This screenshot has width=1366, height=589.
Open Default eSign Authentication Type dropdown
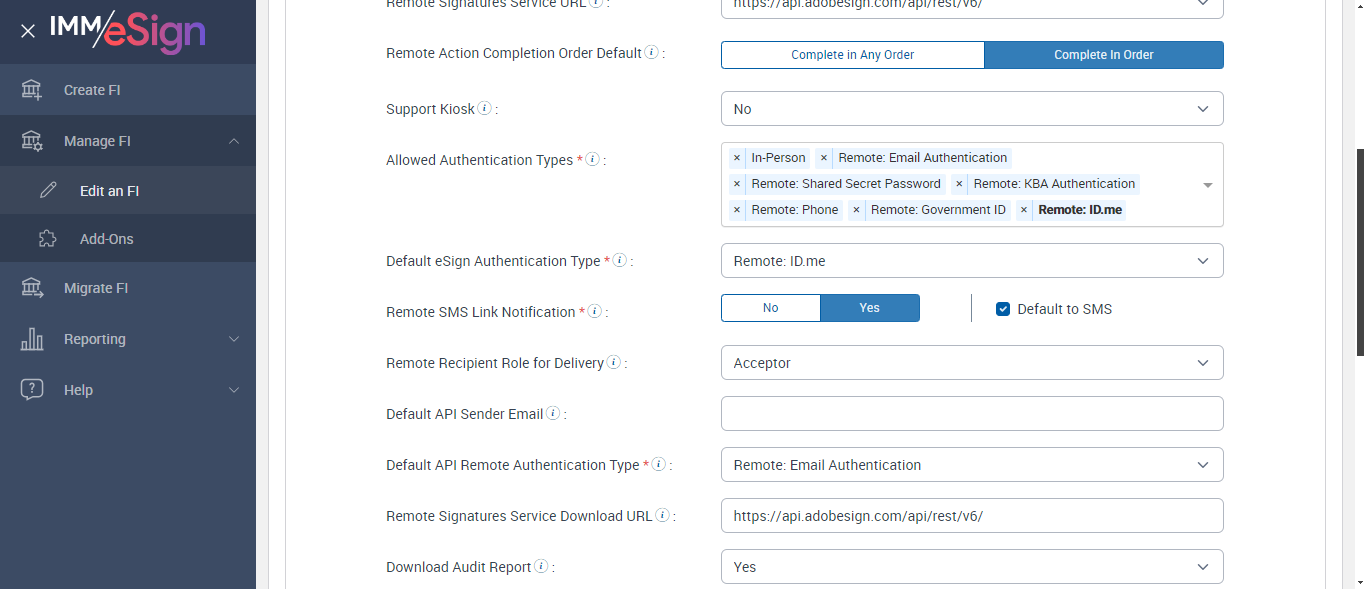tap(971, 261)
